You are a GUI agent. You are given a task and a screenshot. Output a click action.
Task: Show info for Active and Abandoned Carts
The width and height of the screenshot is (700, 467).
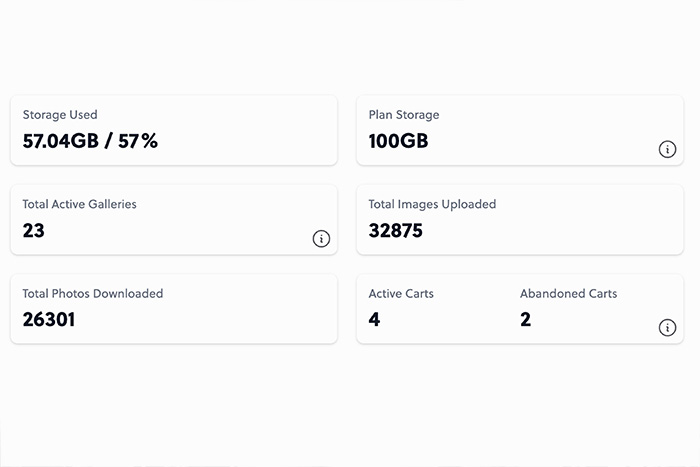coord(667,327)
